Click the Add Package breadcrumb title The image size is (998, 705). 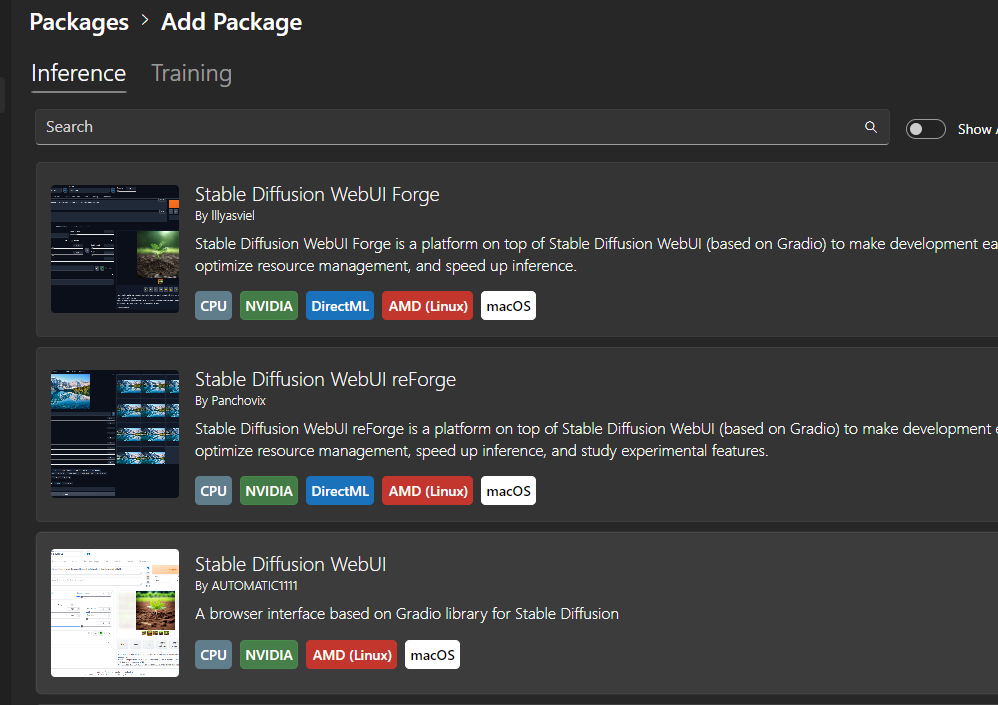(232, 22)
